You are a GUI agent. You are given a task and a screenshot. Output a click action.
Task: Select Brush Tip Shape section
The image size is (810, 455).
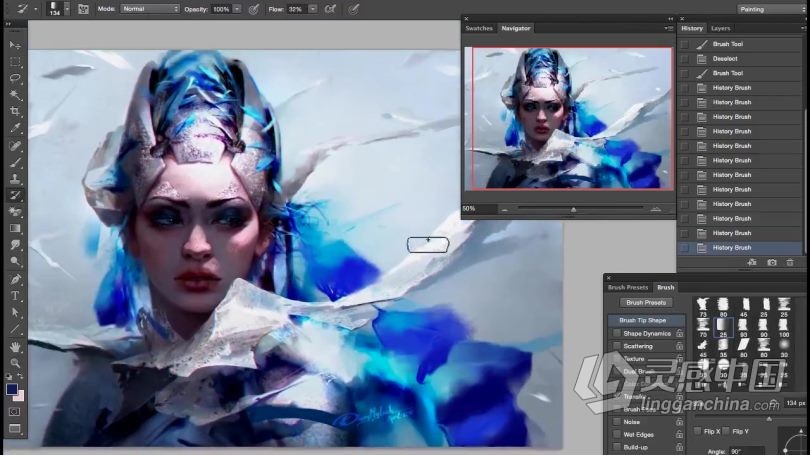(646, 320)
